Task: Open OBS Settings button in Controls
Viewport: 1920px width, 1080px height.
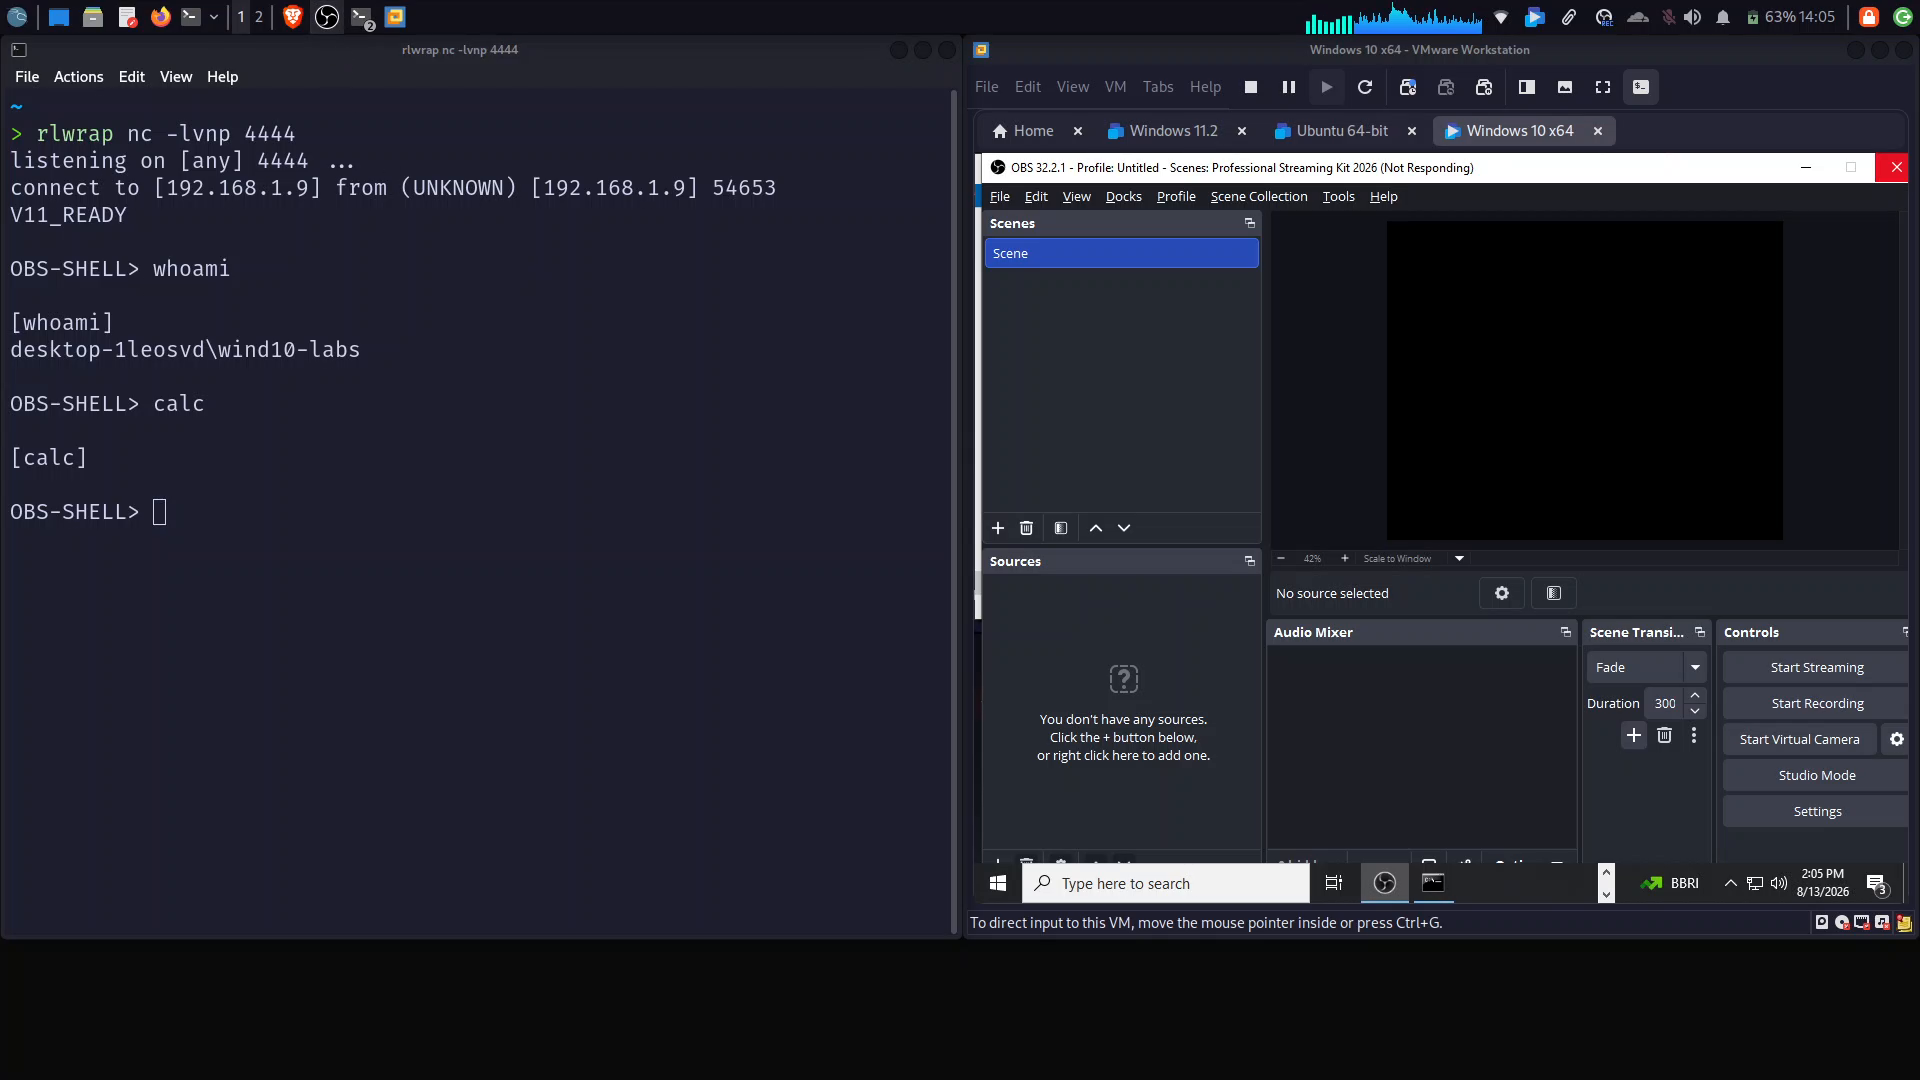Action: (x=1816, y=811)
